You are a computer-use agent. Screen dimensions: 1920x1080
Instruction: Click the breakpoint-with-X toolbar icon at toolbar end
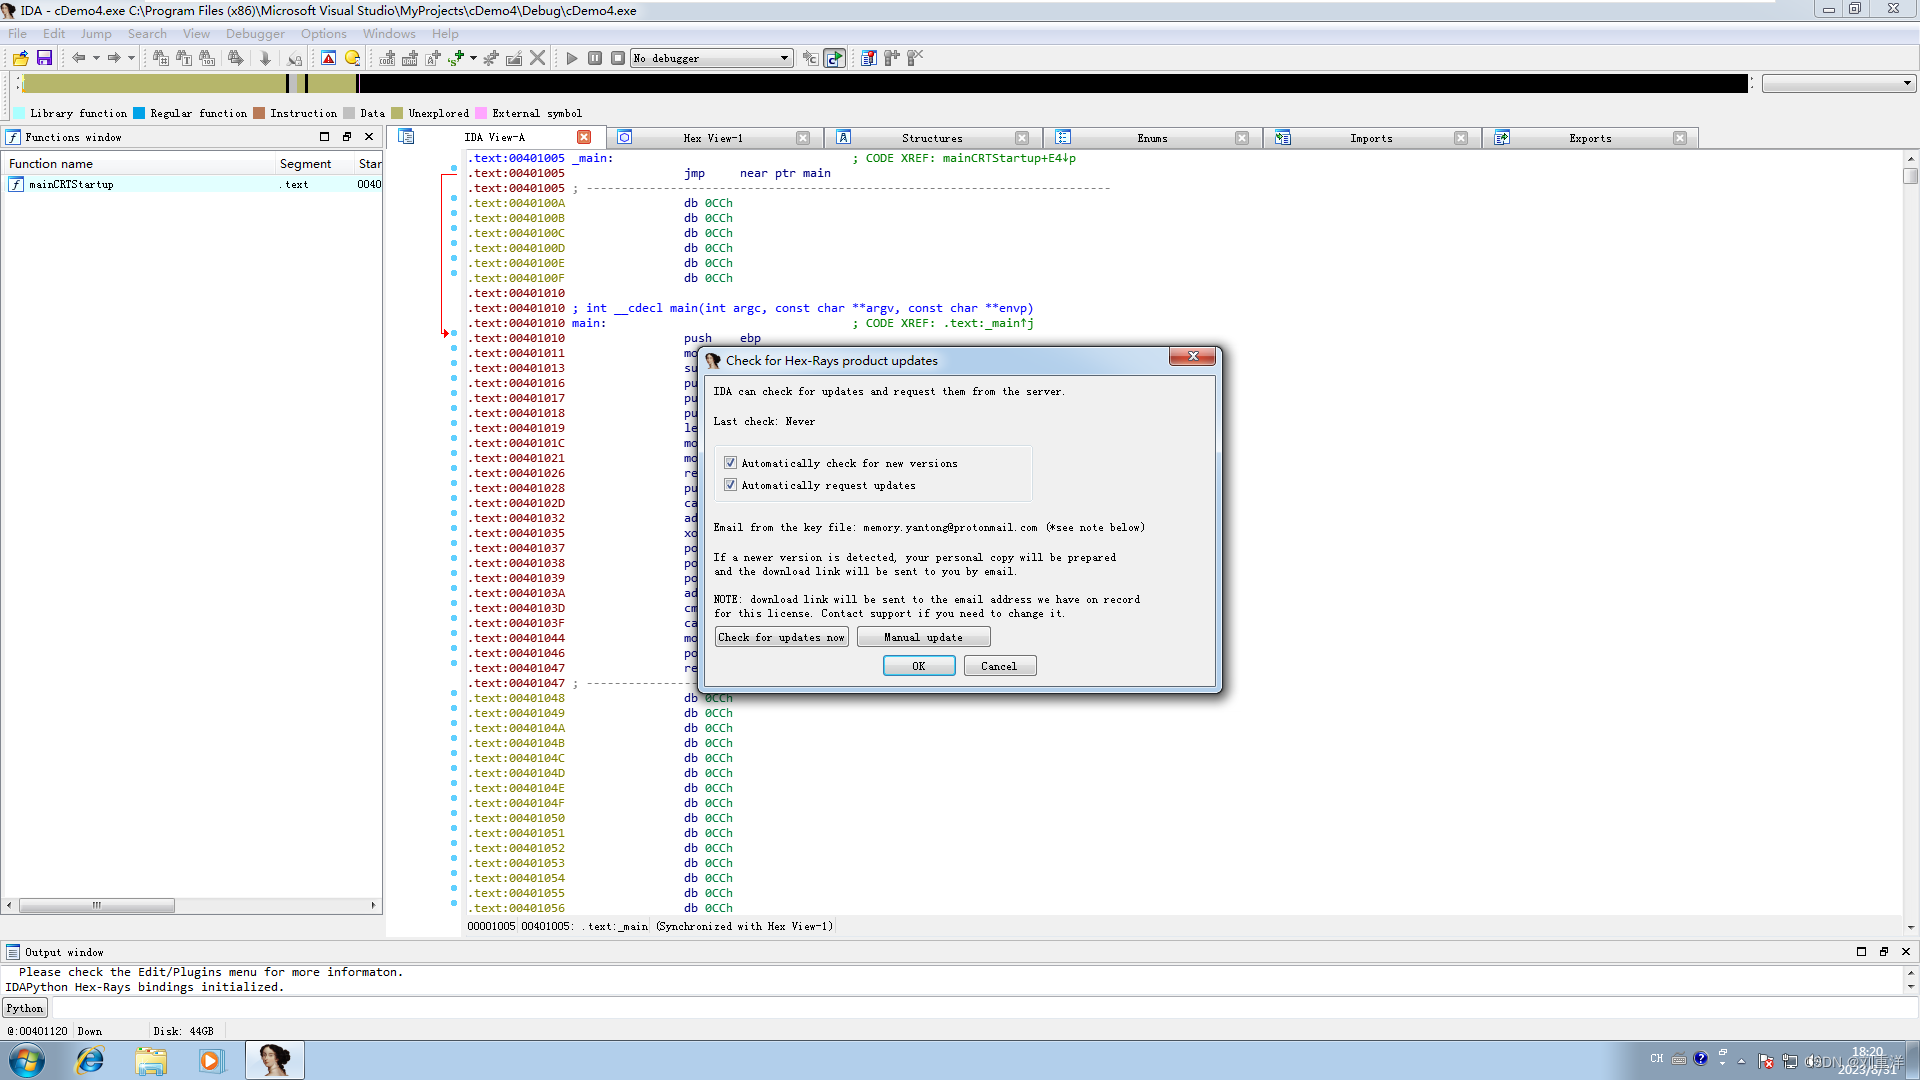click(915, 58)
